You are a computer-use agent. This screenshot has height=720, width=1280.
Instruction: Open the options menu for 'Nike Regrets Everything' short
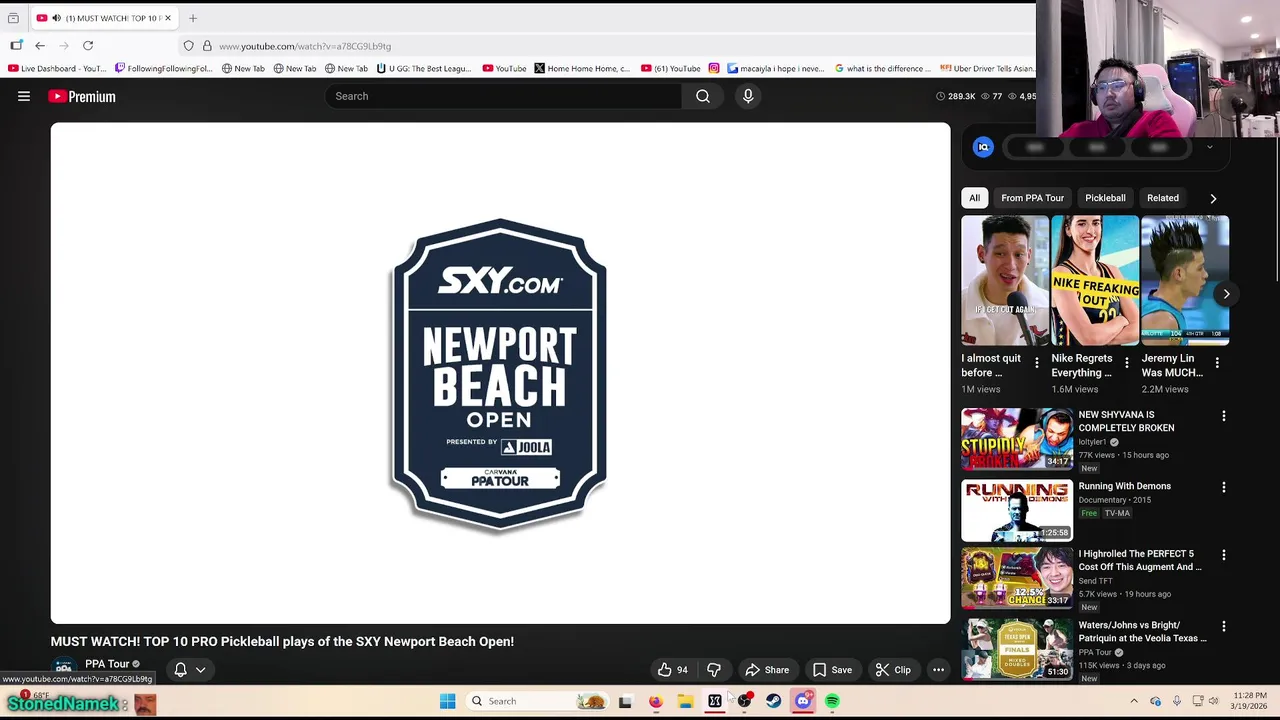(x=1126, y=363)
